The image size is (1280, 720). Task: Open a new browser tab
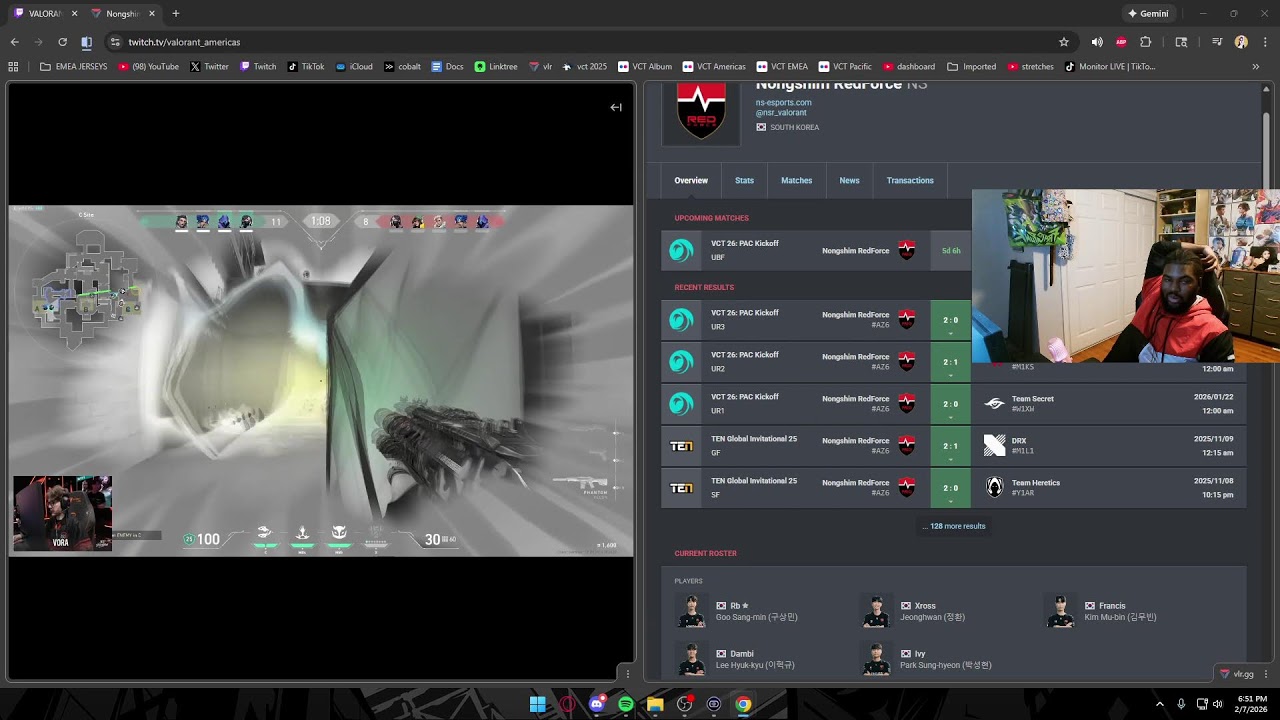pos(176,14)
